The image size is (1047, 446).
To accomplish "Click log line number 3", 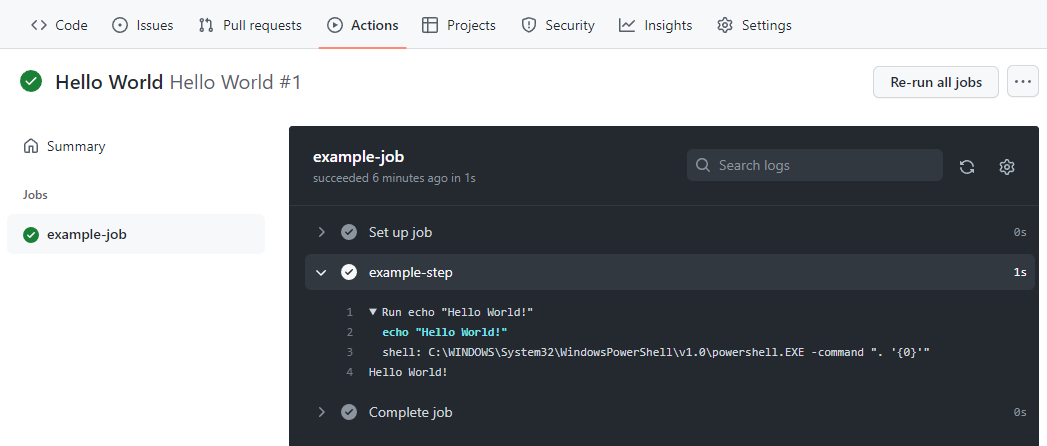I will (x=349, y=352).
